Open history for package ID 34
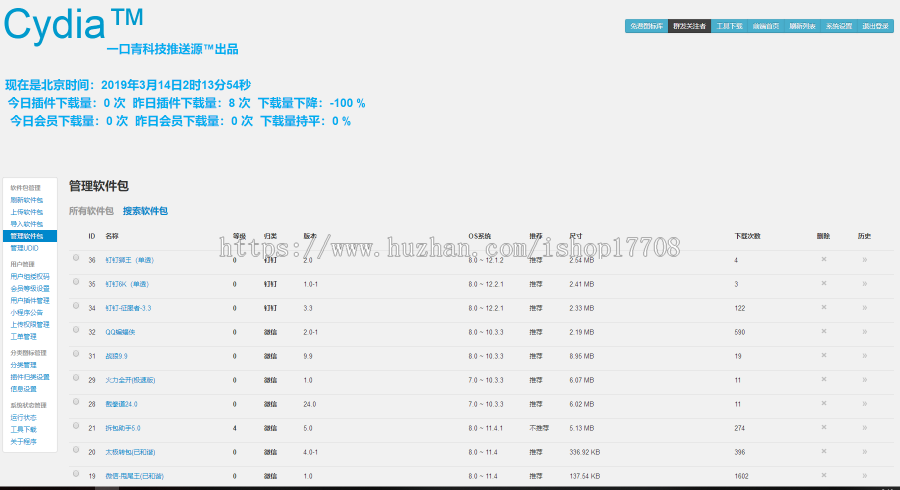This screenshot has height=490, width=900. tap(864, 308)
